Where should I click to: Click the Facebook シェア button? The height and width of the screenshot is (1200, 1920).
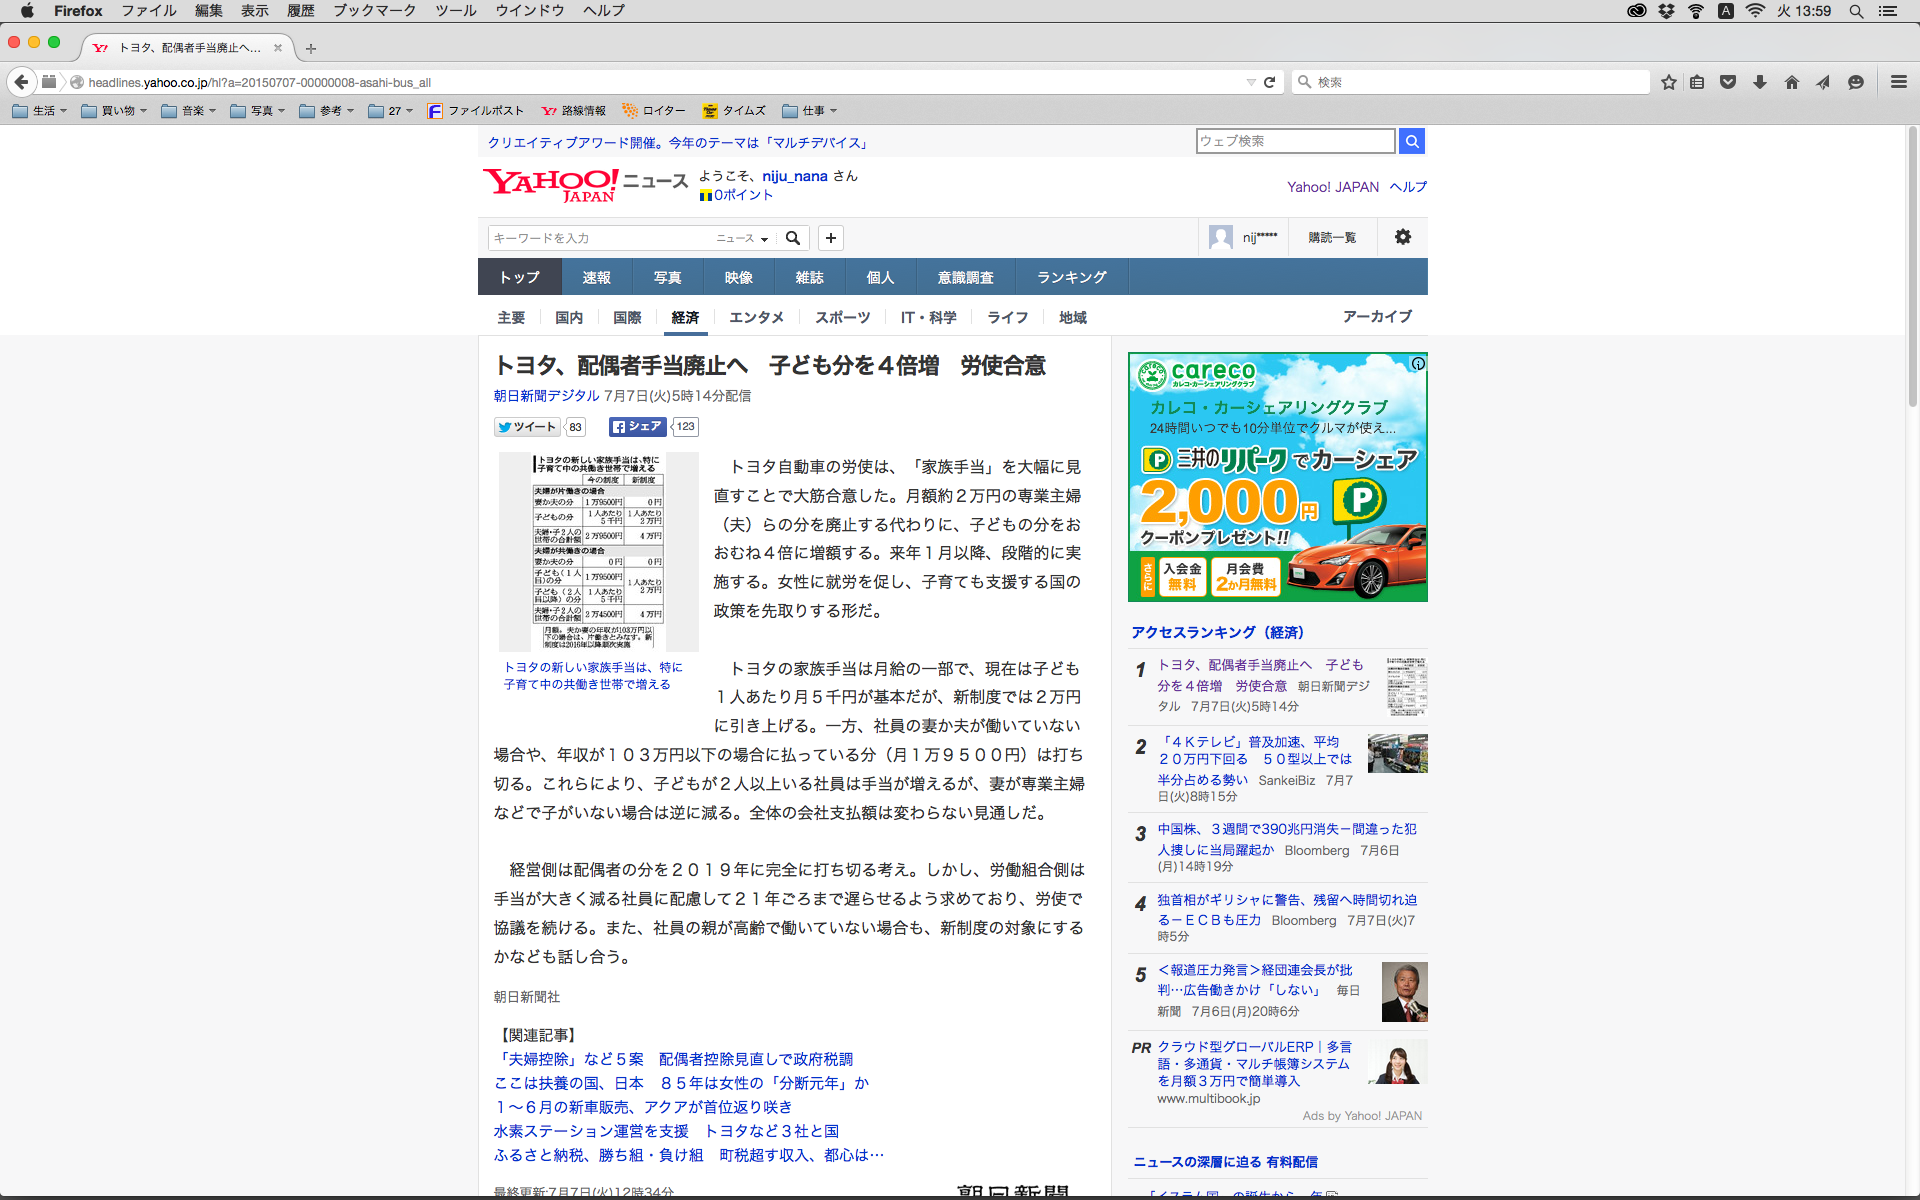[637, 427]
